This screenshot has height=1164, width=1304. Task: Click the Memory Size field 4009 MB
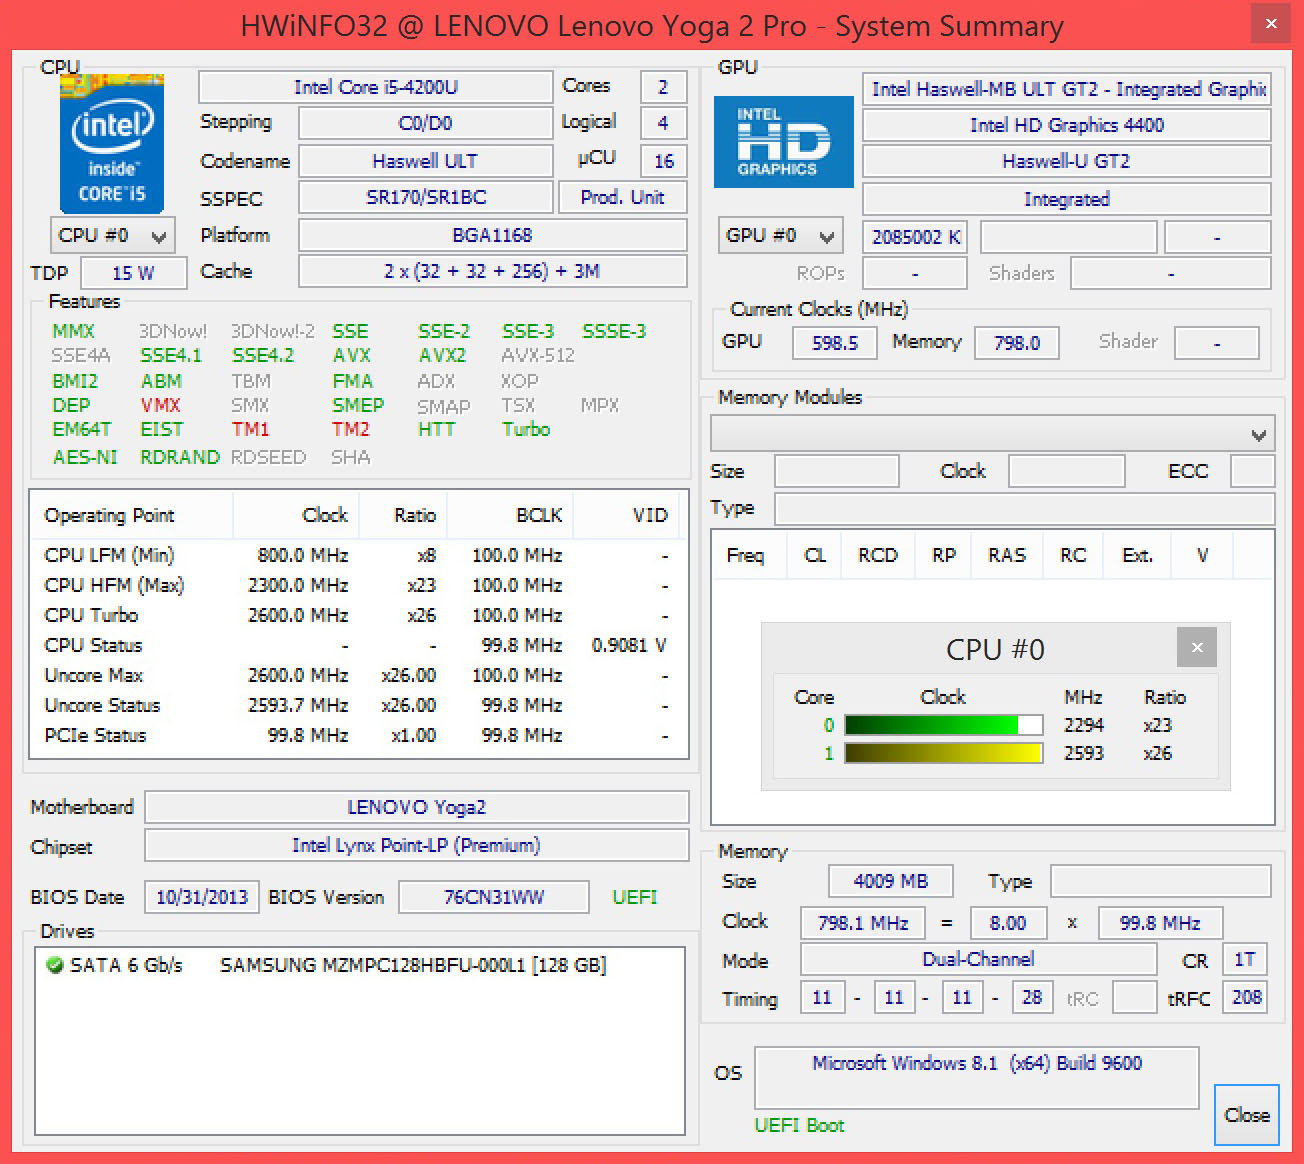(891, 881)
